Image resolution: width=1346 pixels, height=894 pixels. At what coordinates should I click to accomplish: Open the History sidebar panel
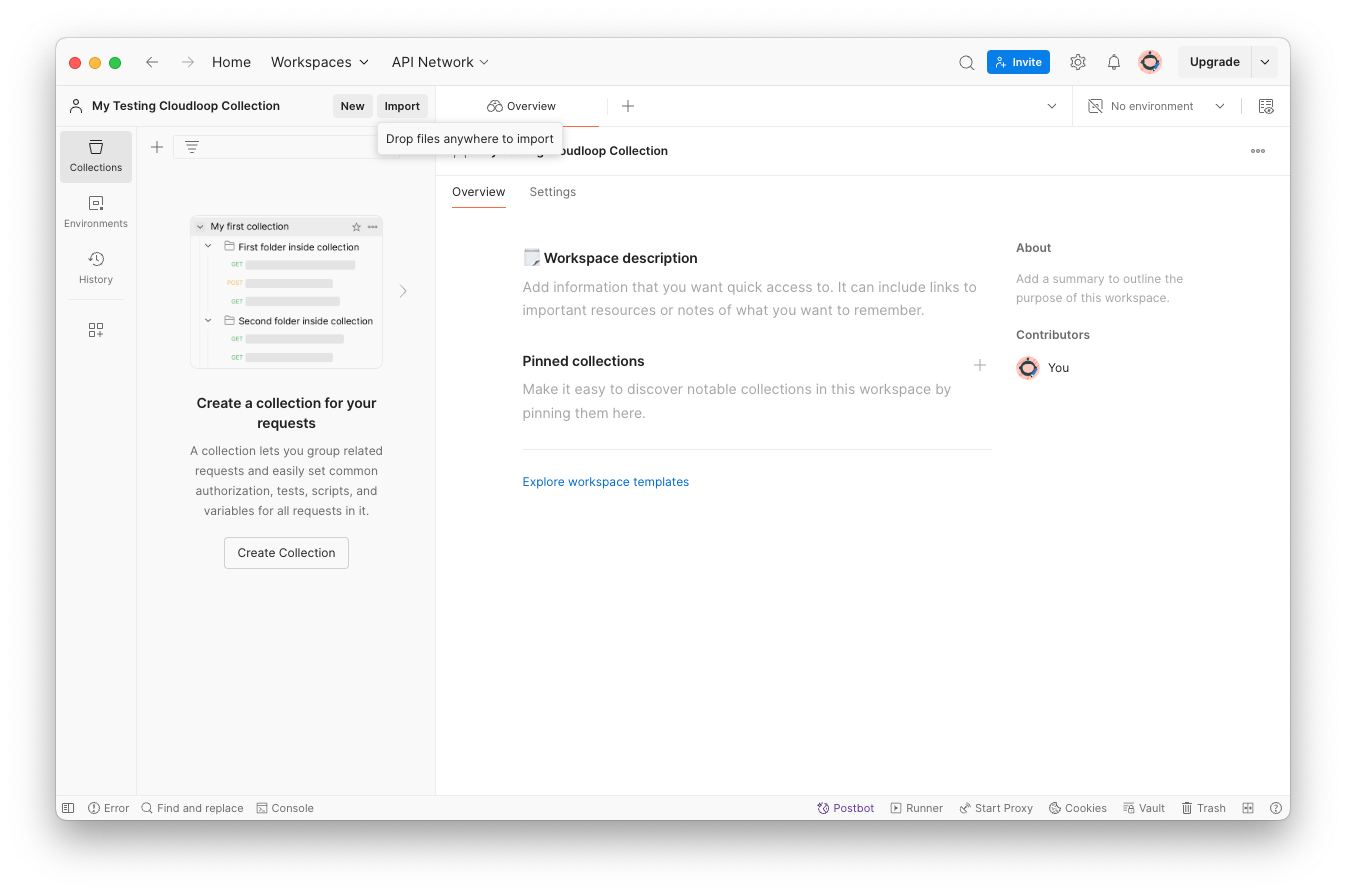[96, 268]
